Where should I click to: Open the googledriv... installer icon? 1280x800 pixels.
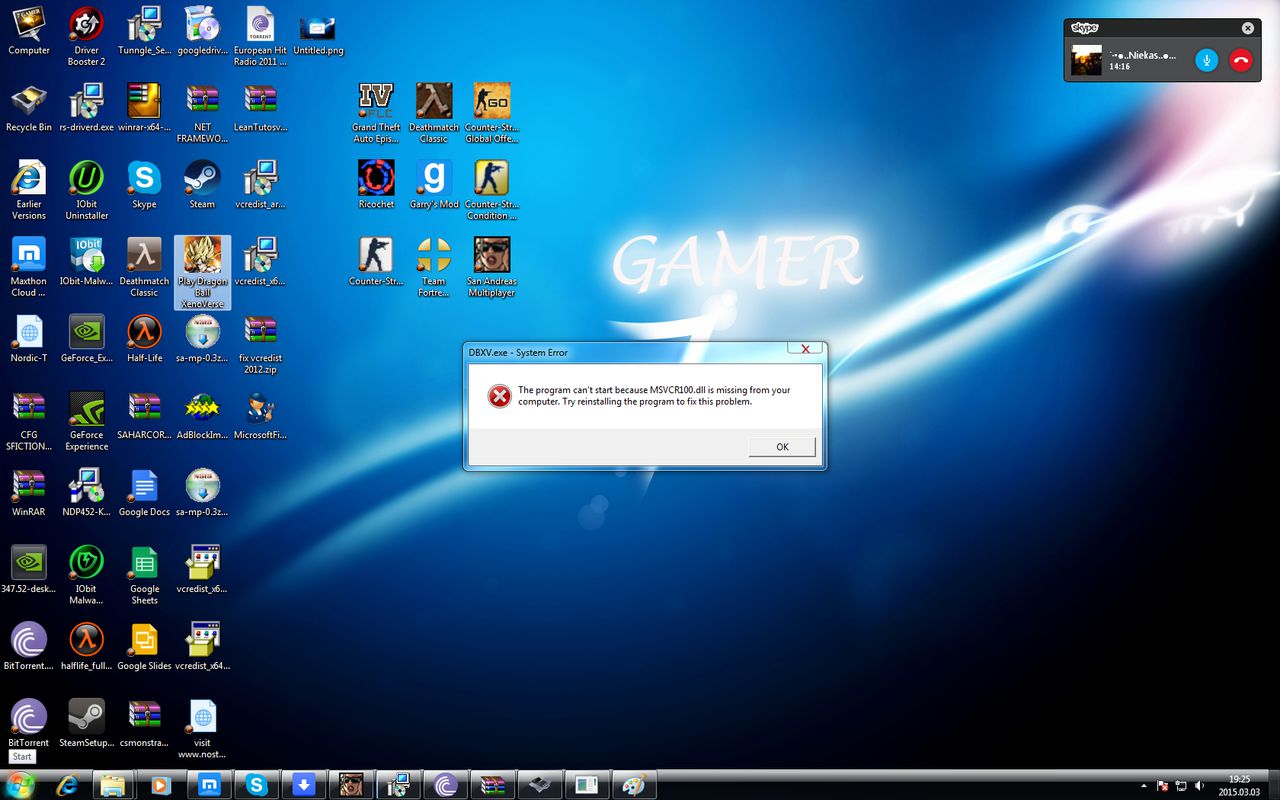202,30
